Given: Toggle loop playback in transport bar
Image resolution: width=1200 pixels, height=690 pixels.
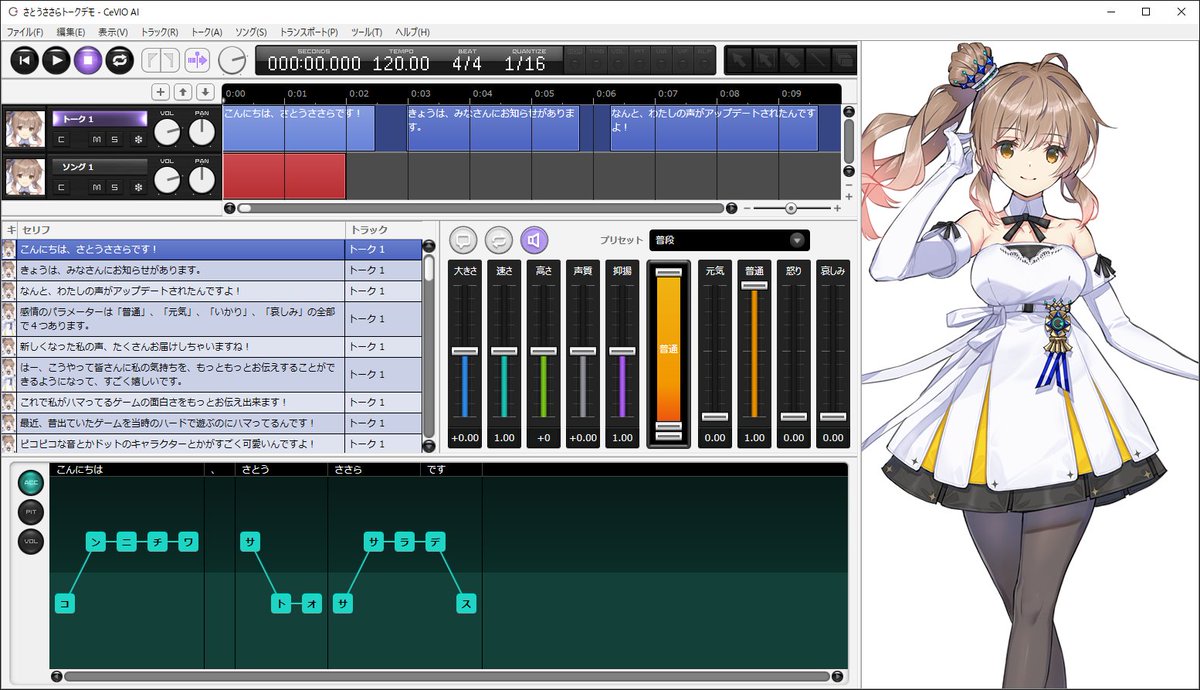Looking at the screenshot, I should 120,60.
